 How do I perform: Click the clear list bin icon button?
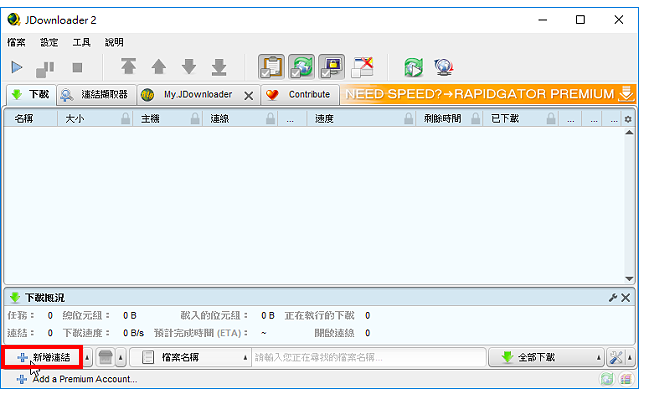point(106,357)
